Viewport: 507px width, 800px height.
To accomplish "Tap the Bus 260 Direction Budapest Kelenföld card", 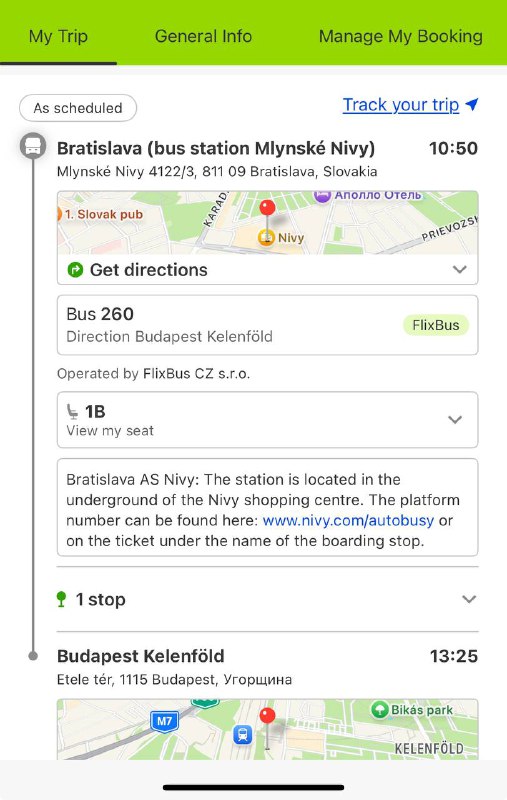I will coord(267,325).
